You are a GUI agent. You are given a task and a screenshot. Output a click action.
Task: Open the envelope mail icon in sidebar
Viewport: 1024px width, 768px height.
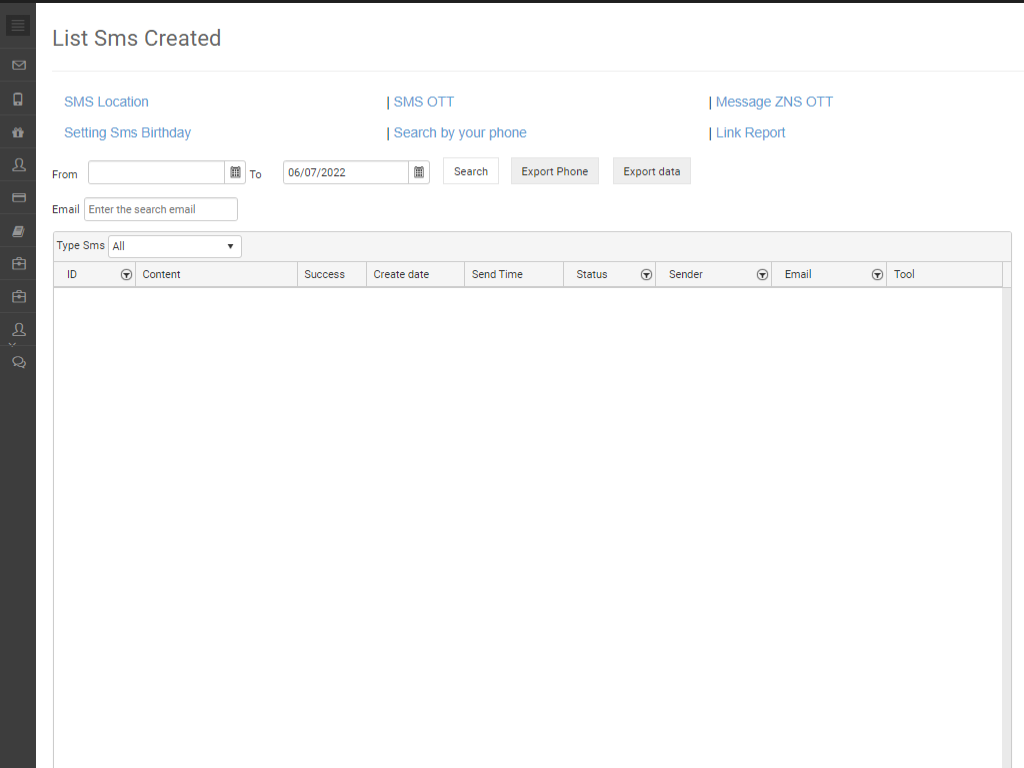18,66
